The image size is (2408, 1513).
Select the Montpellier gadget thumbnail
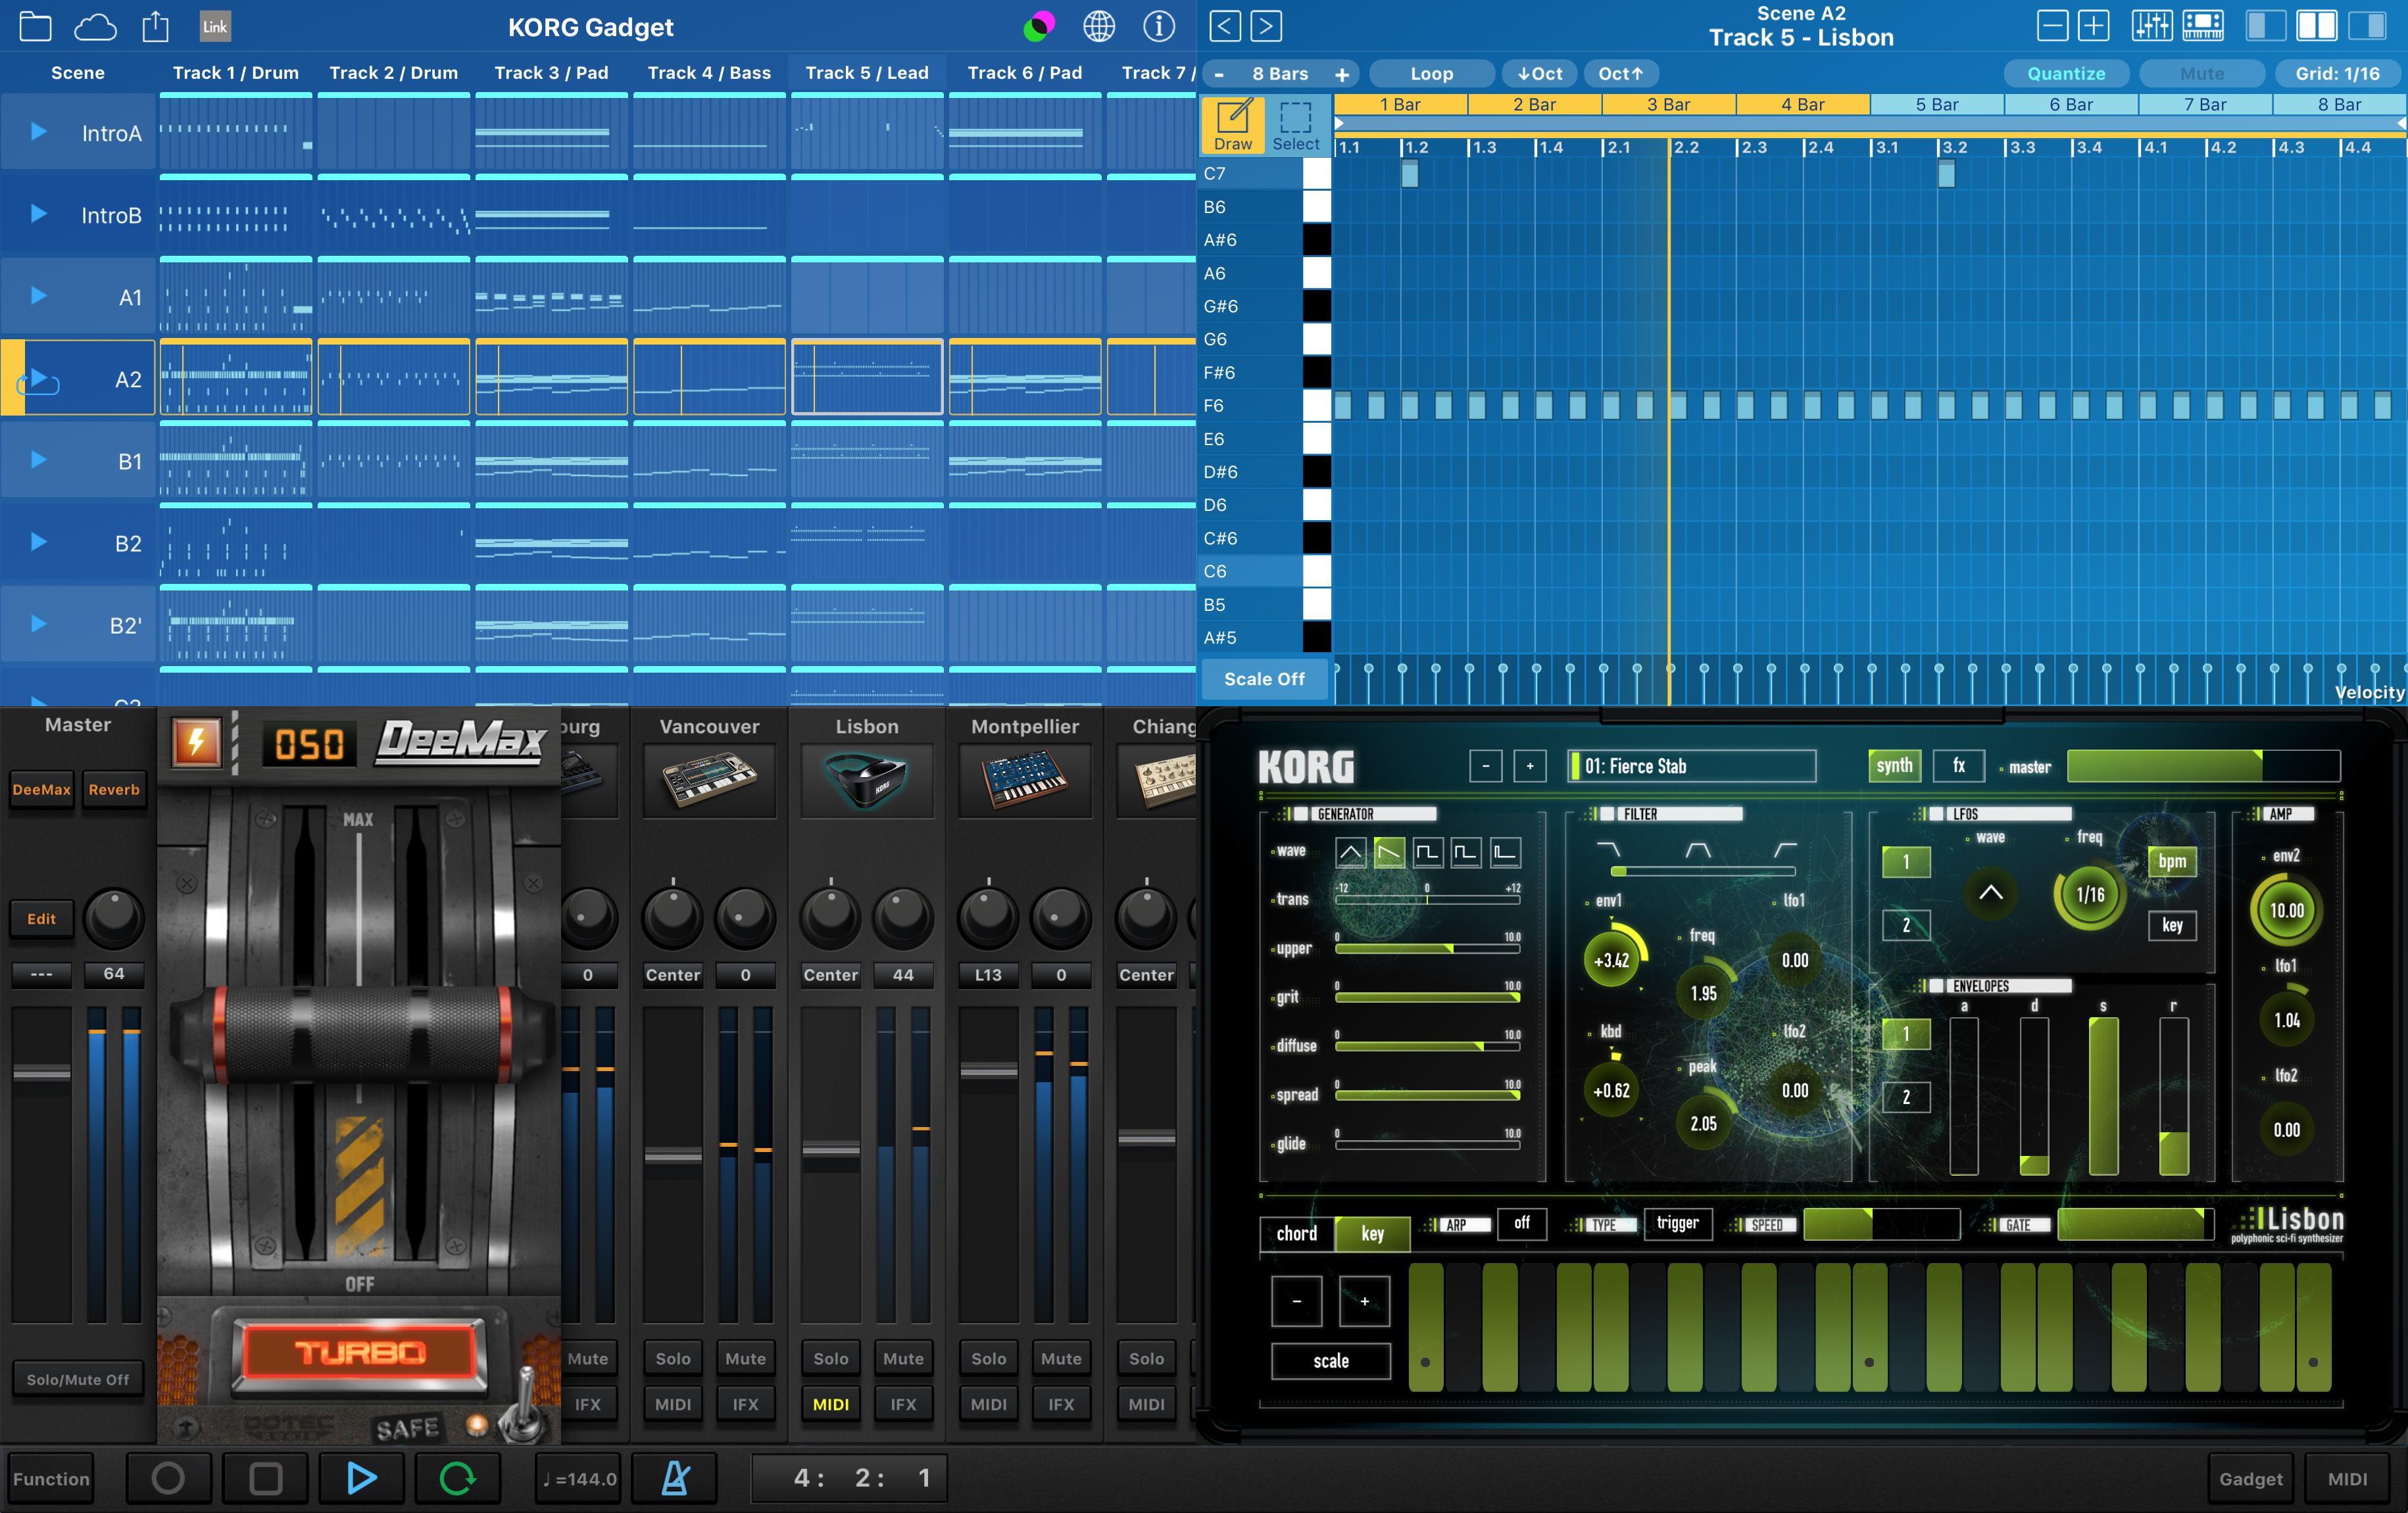point(1024,781)
